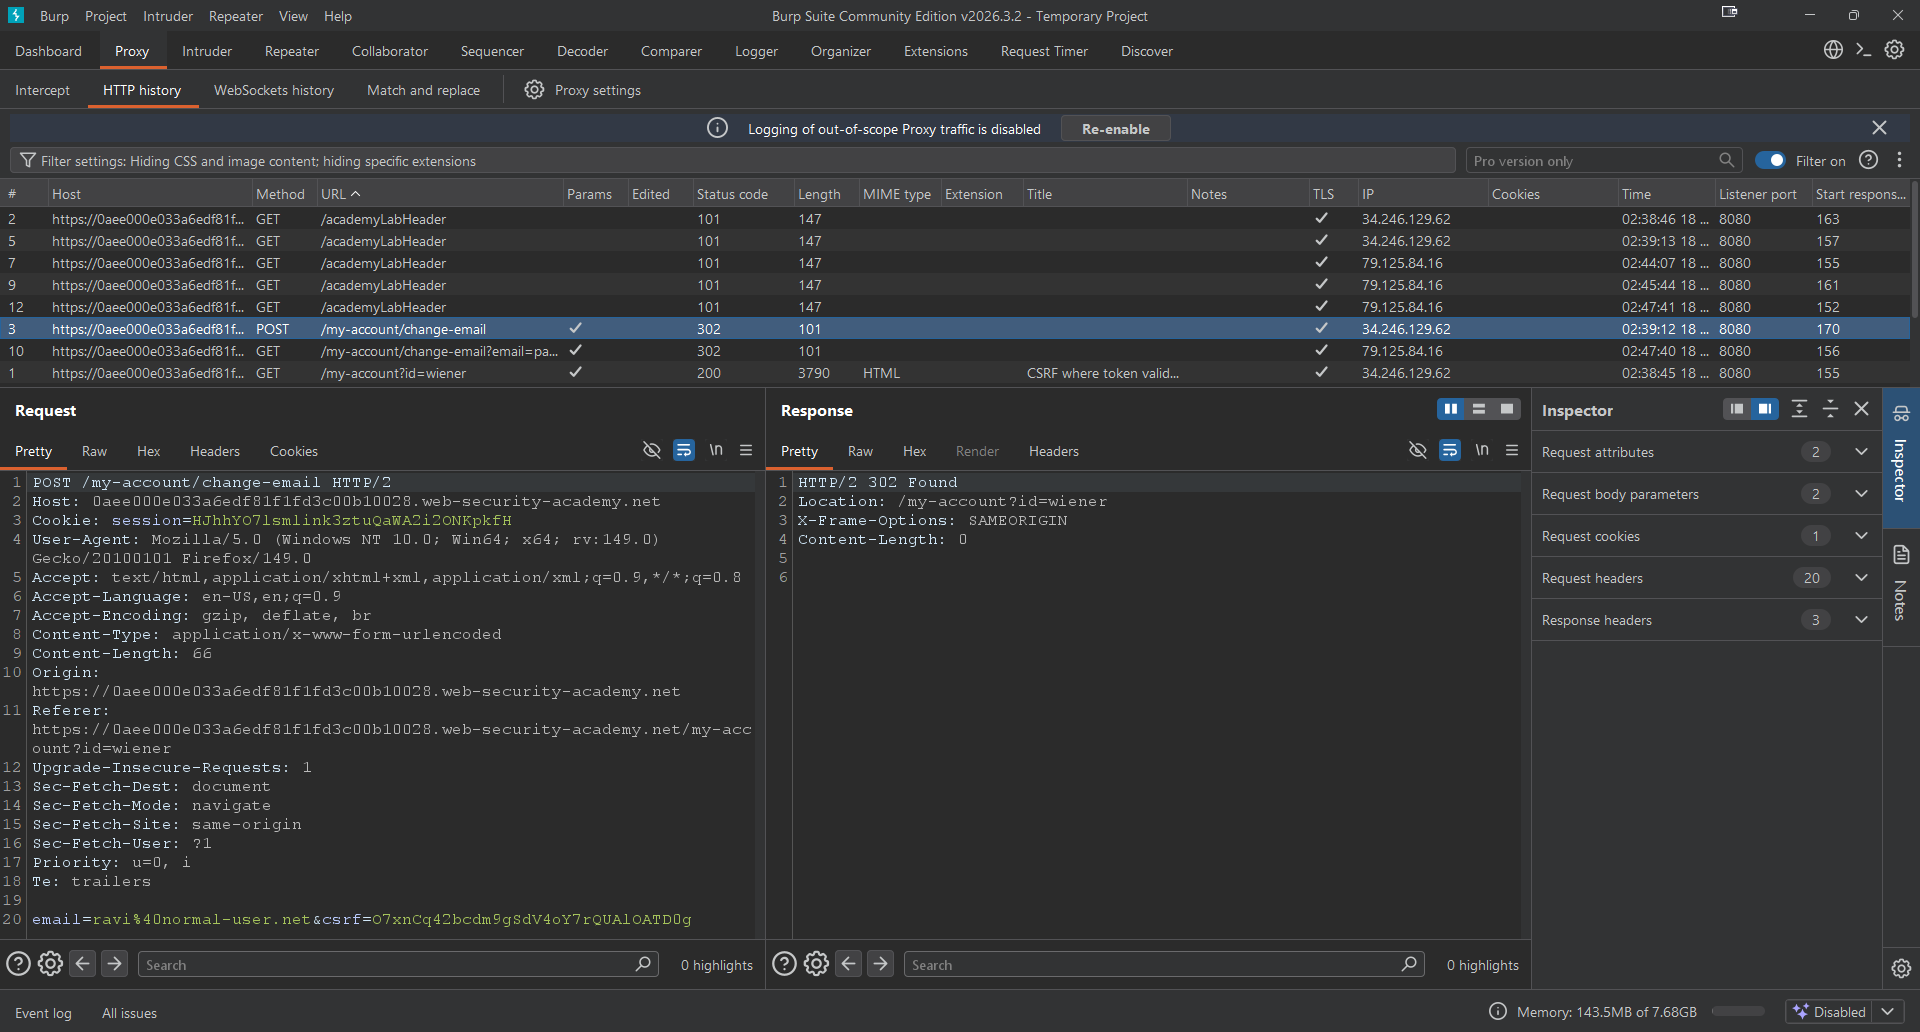Screen dimensions: 1920x1032
Task: Click the Re-enable logging button
Action: click(x=1116, y=129)
